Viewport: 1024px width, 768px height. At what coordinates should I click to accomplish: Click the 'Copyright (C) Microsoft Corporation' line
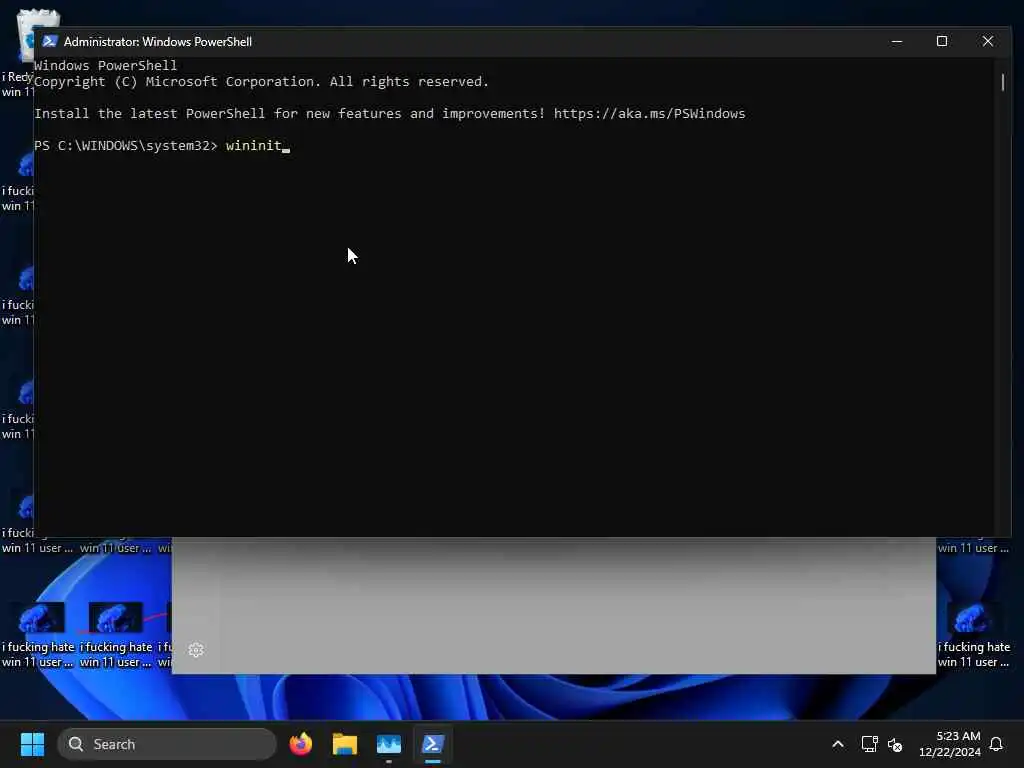click(261, 82)
